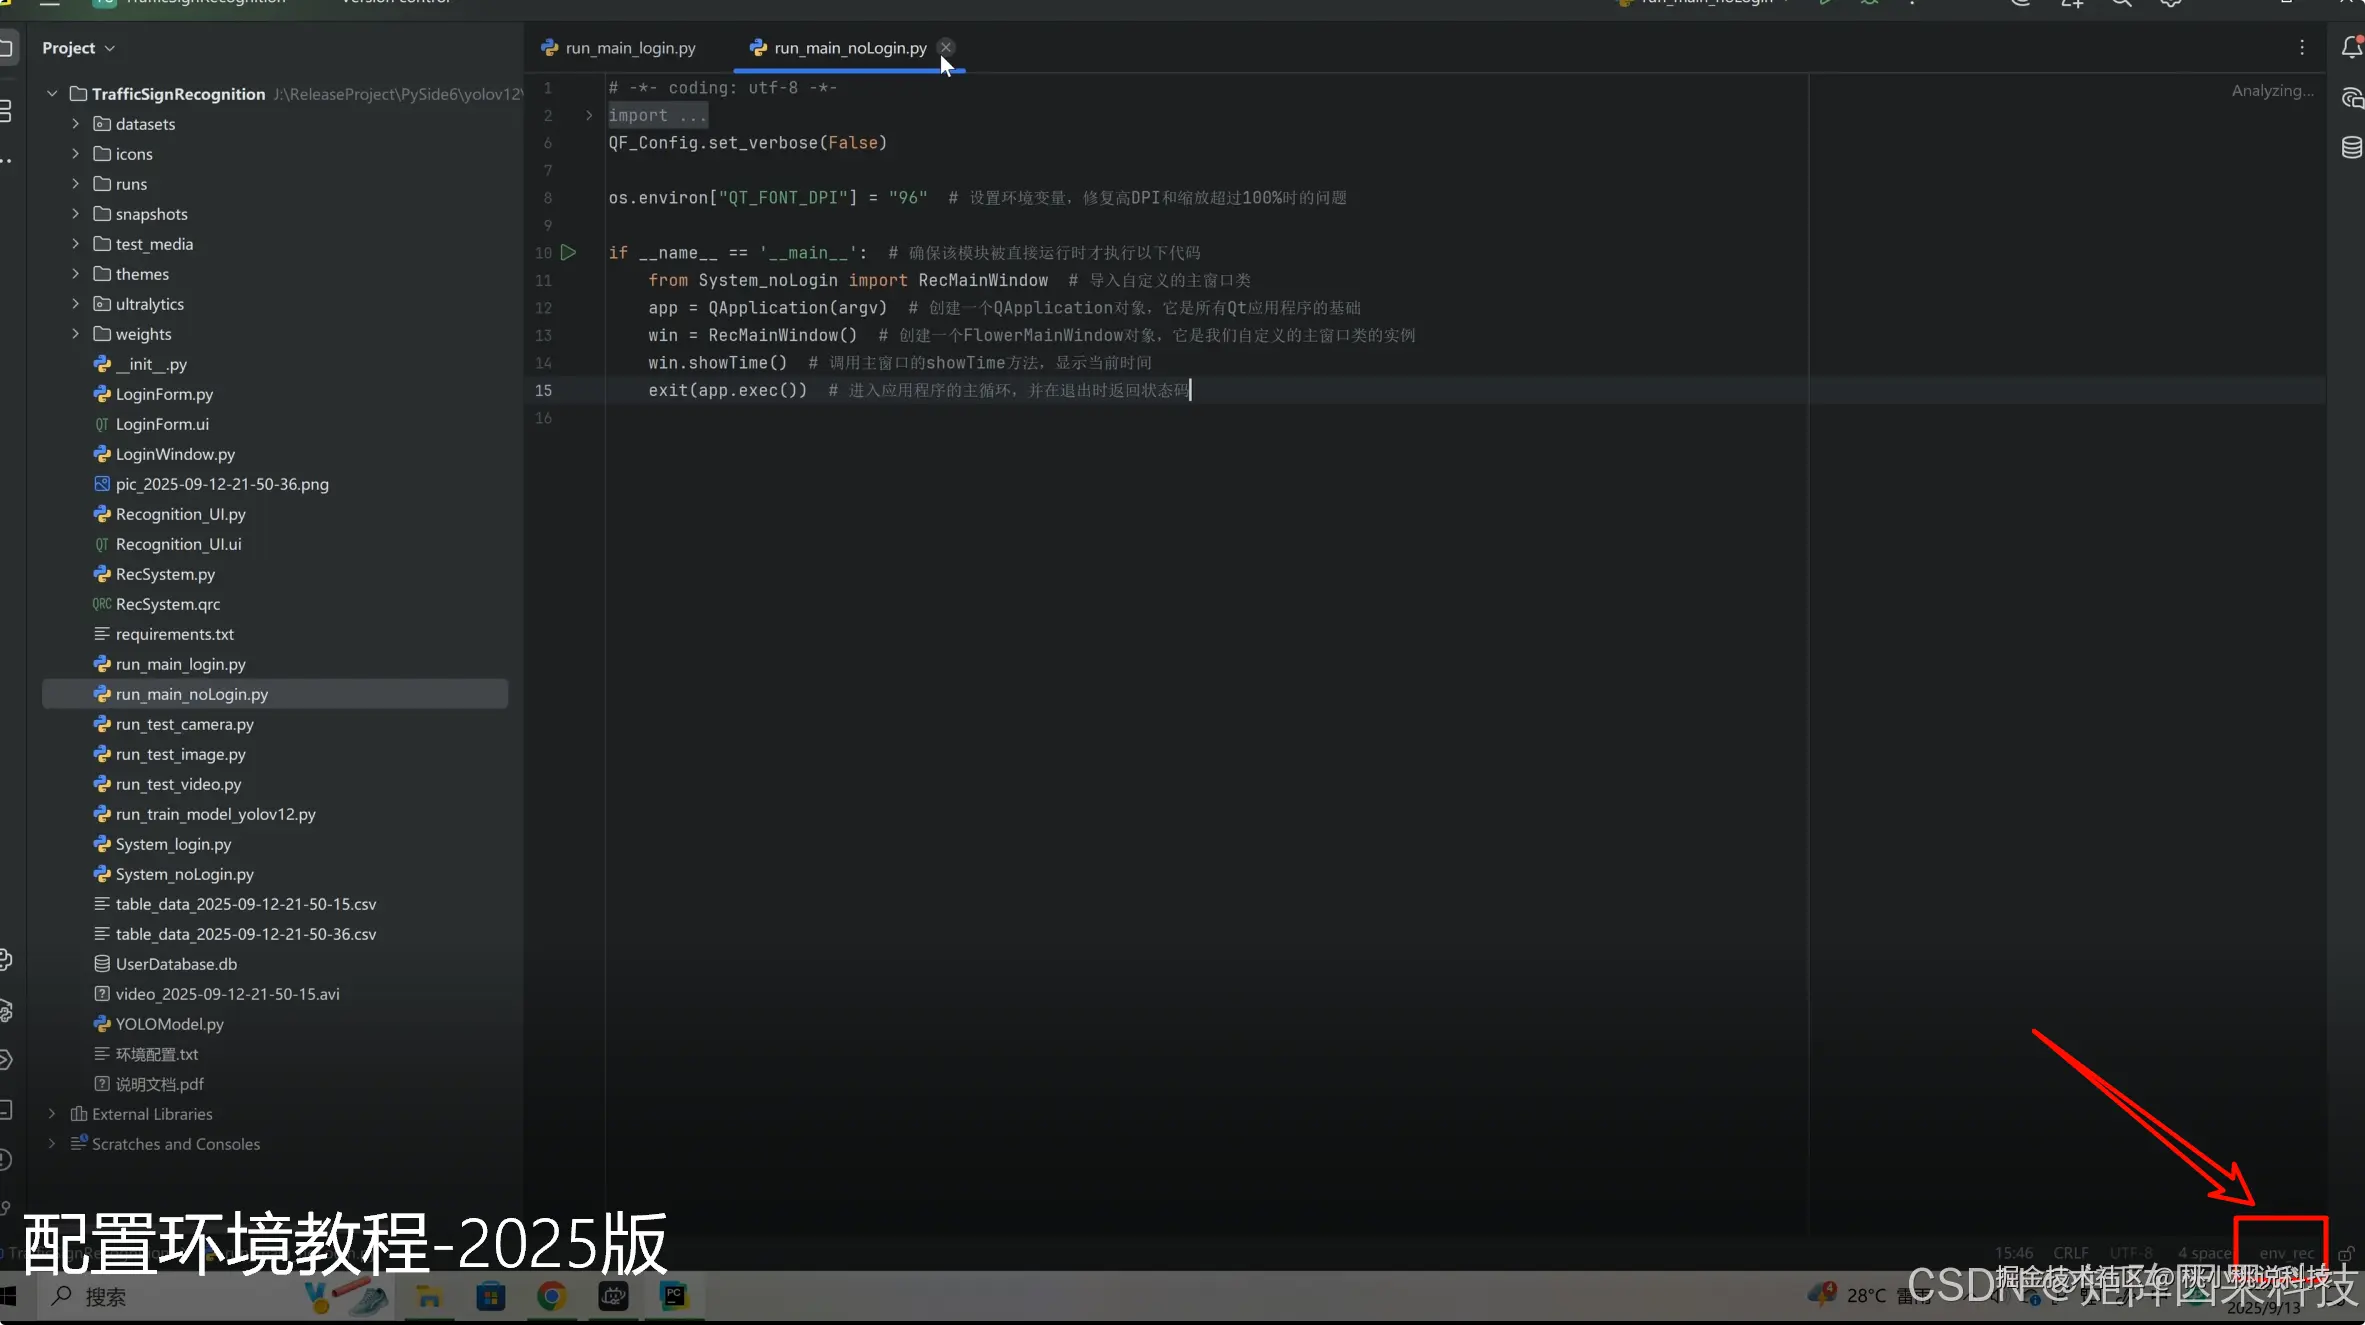Collapse the TrafficSignRecognition project root
Image resolution: width=2365 pixels, height=1325 pixels.
click(x=52, y=94)
